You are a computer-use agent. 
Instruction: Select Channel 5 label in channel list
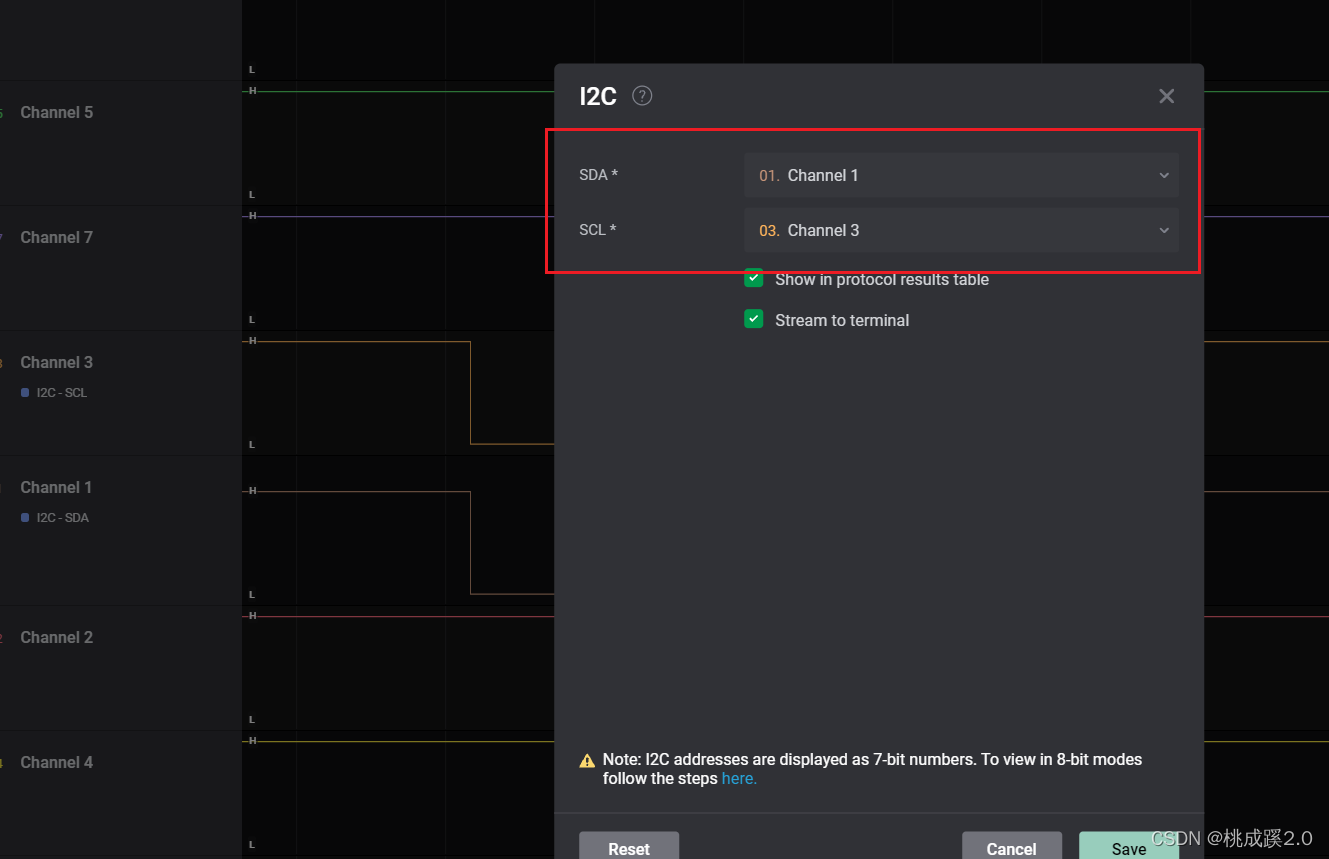(x=57, y=112)
